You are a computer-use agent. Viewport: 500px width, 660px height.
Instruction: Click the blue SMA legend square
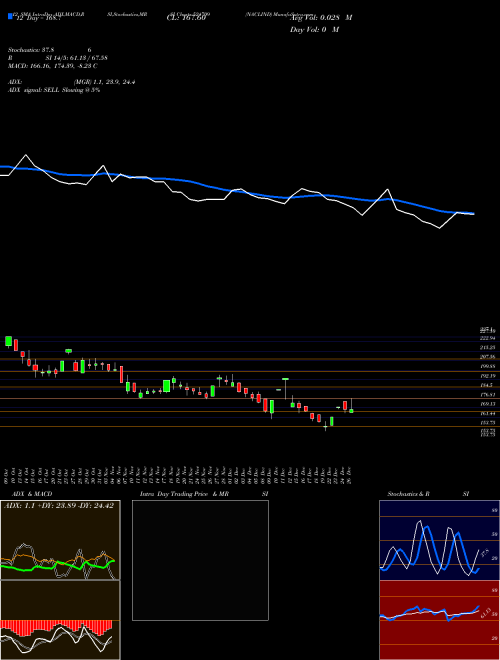(10, 16)
